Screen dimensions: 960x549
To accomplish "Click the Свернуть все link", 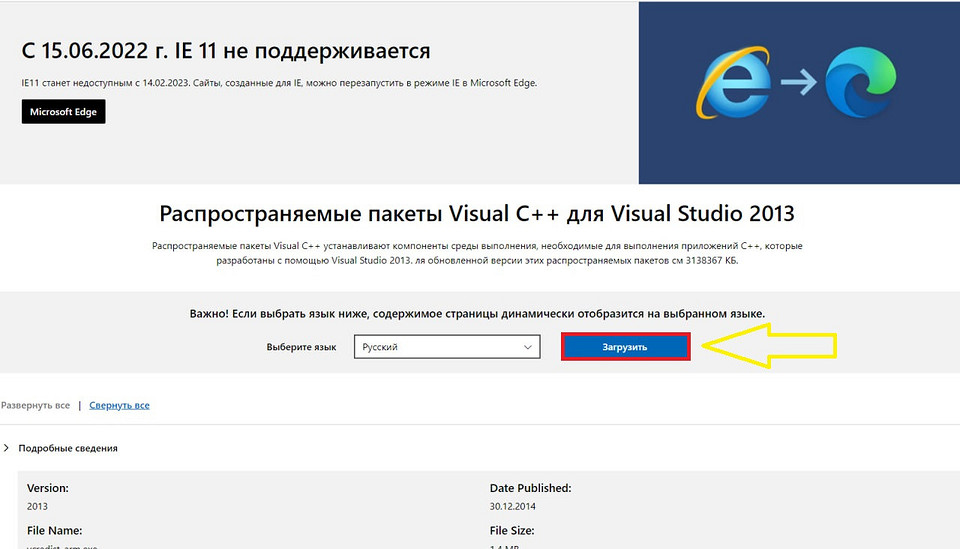I will tap(119, 405).
